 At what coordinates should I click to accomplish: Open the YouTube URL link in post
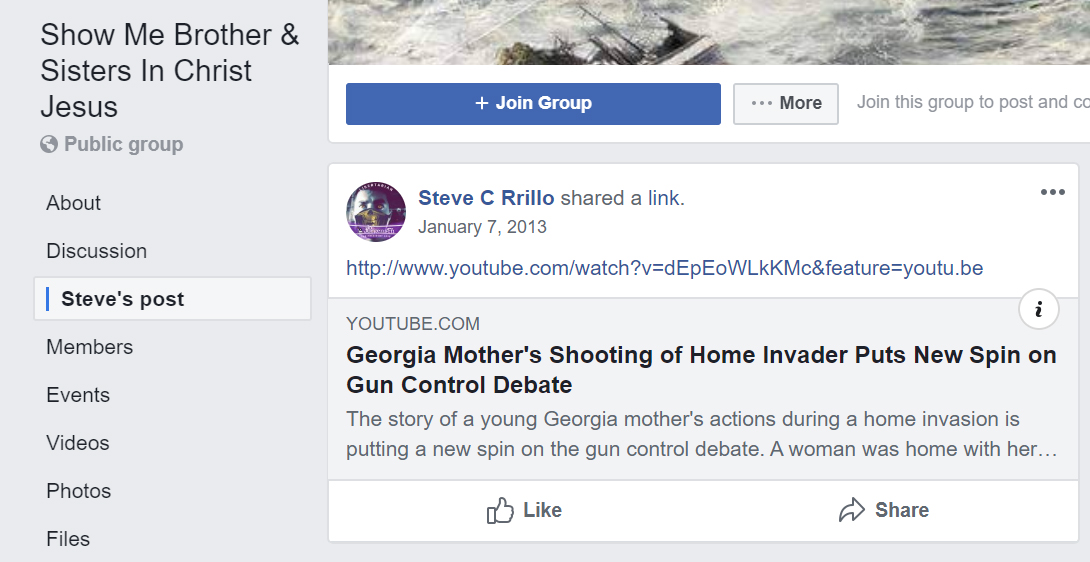point(664,268)
